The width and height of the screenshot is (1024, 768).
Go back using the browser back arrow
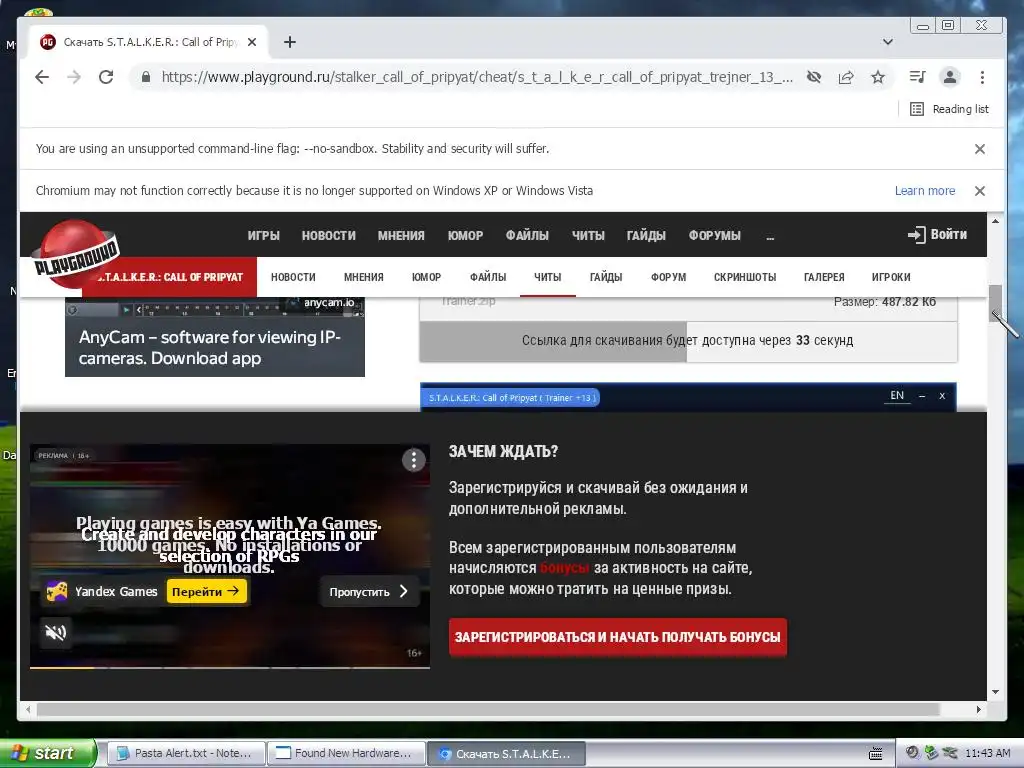[x=42, y=77]
